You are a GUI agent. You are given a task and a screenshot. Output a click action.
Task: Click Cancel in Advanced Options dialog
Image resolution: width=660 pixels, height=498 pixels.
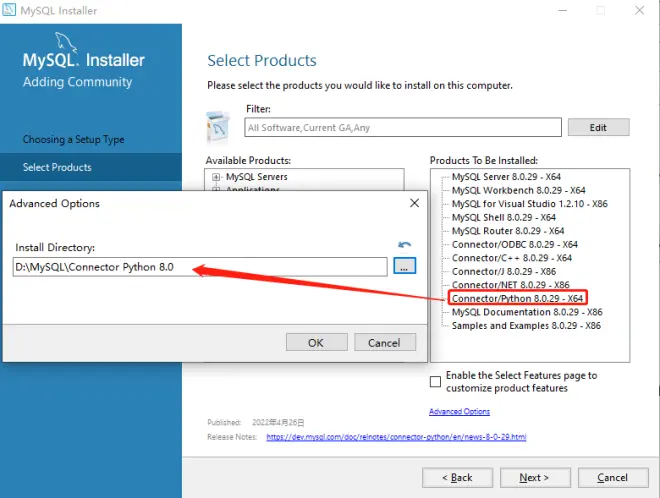(x=385, y=342)
